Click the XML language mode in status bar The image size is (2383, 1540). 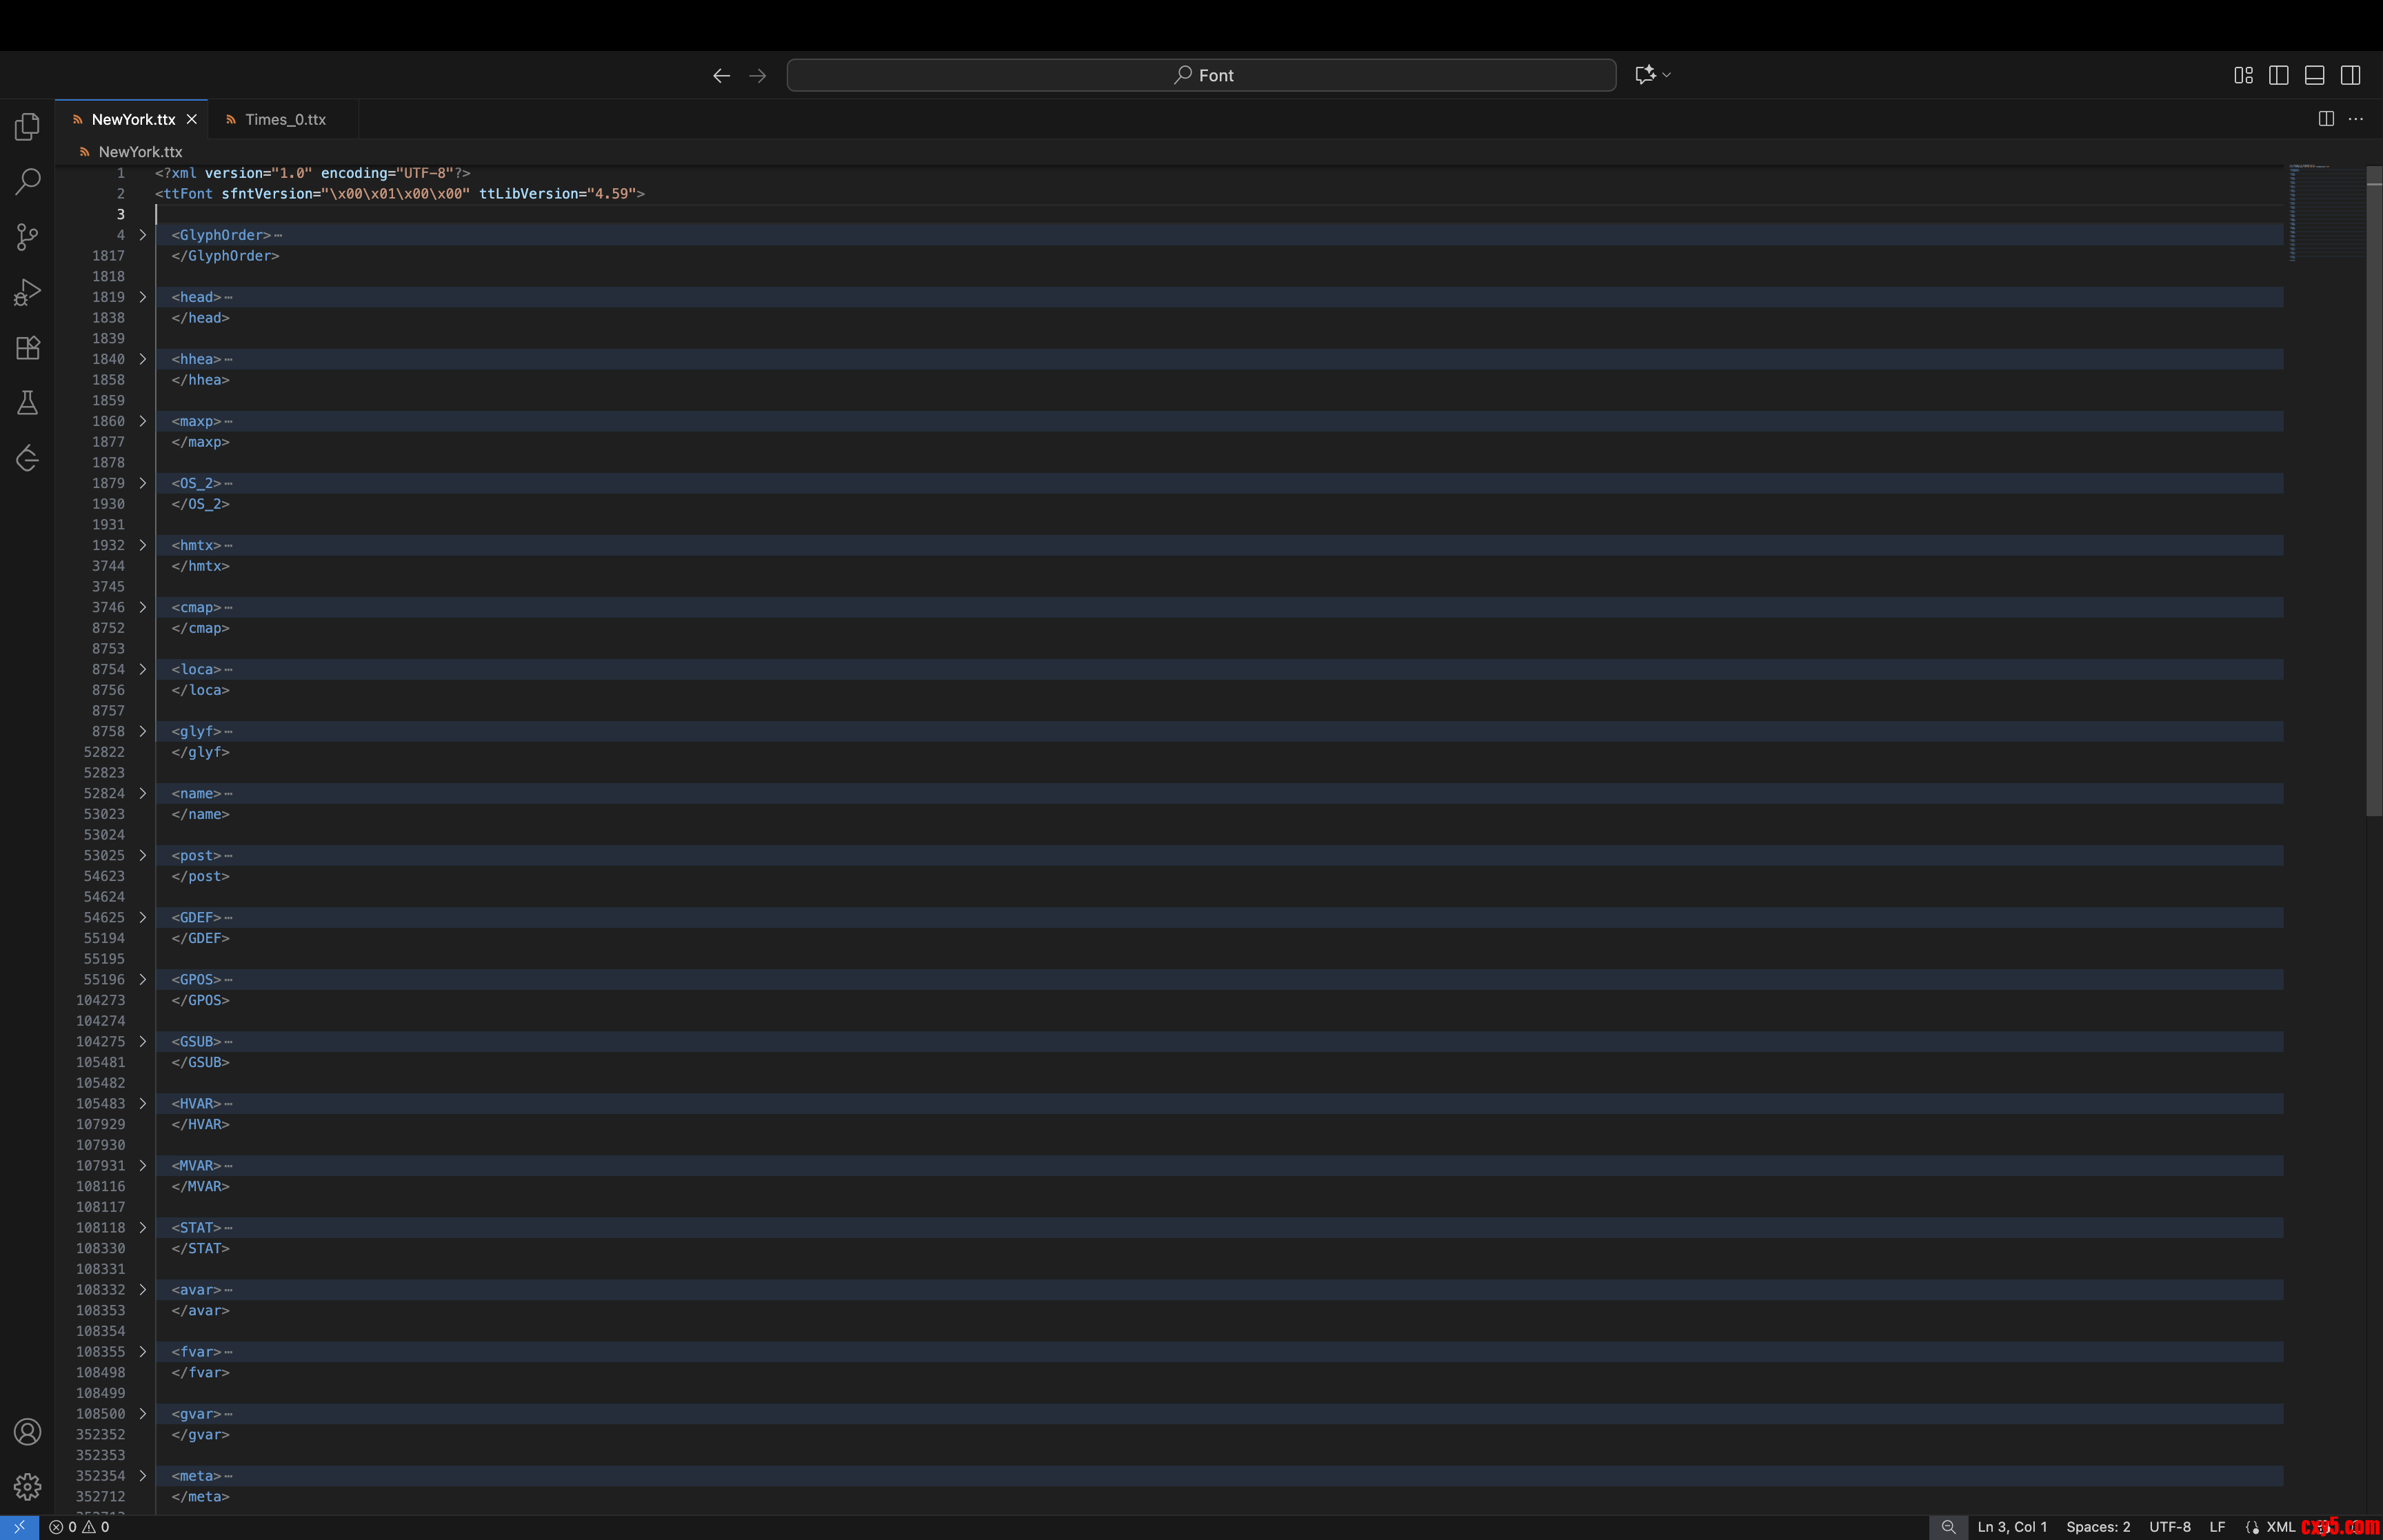click(x=2280, y=1527)
